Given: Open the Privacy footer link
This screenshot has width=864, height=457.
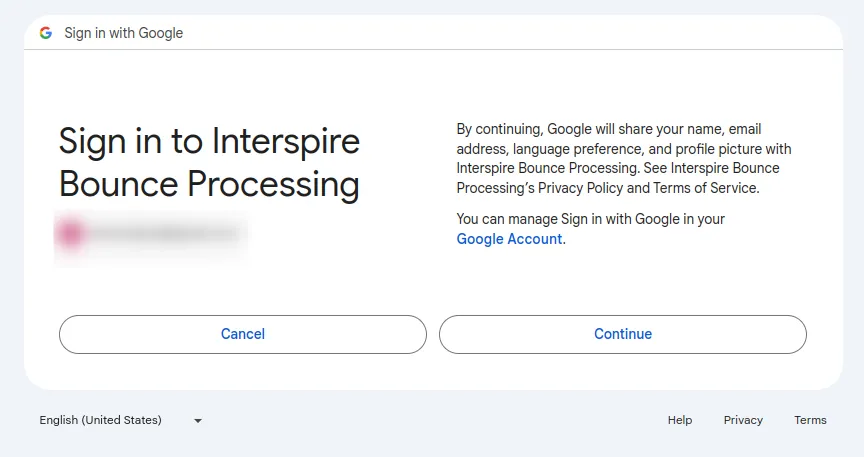Looking at the screenshot, I should (x=743, y=420).
